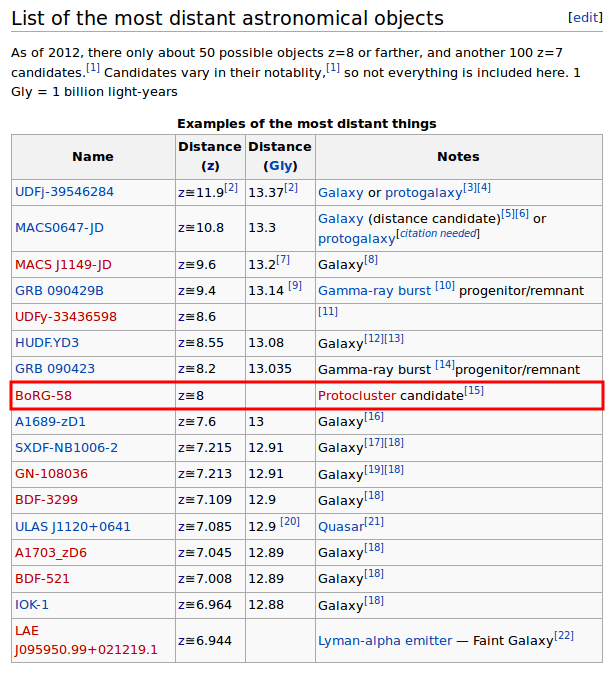The height and width of the screenshot is (681, 616).
Task: Click reference [8] in MACS J1149-JD notes
Action: pyautogui.click(x=371, y=260)
